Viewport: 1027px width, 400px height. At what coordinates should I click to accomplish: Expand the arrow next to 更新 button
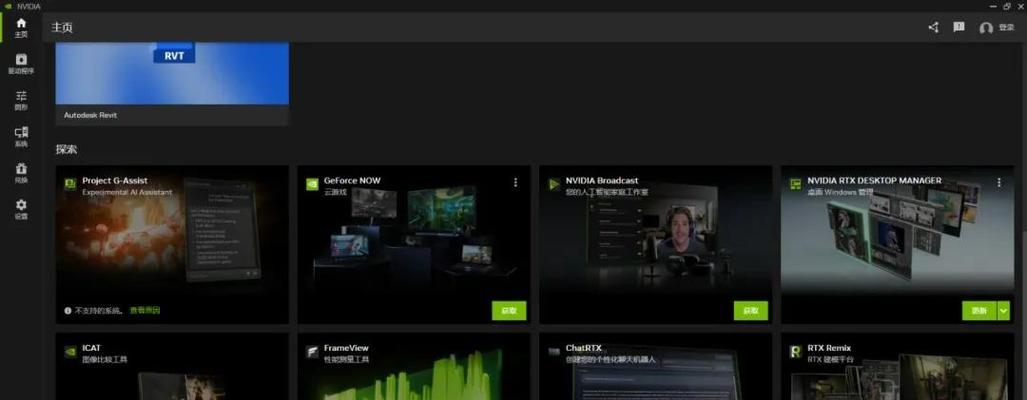[1003, 311]
